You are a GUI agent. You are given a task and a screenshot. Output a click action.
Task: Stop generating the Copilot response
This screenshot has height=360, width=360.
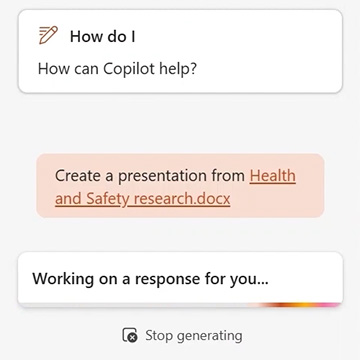(x=182, y=335)
